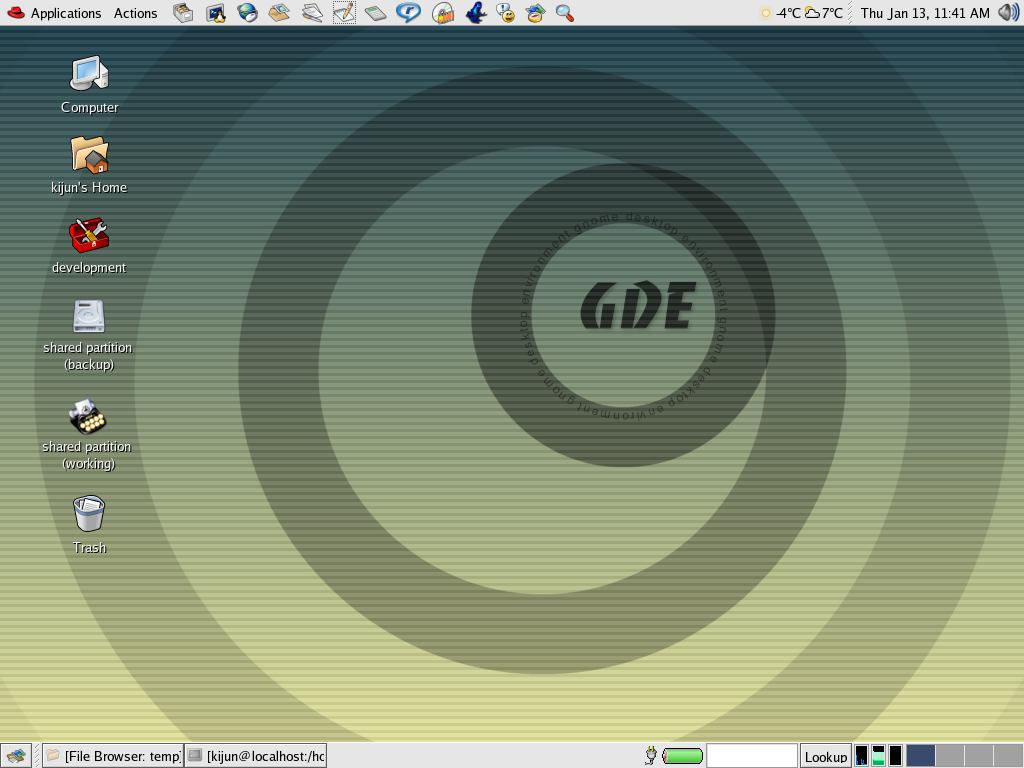Switch to the fourth workspace in pager
Screen dimensions: 1024x768
click(x=1008, y=756)
